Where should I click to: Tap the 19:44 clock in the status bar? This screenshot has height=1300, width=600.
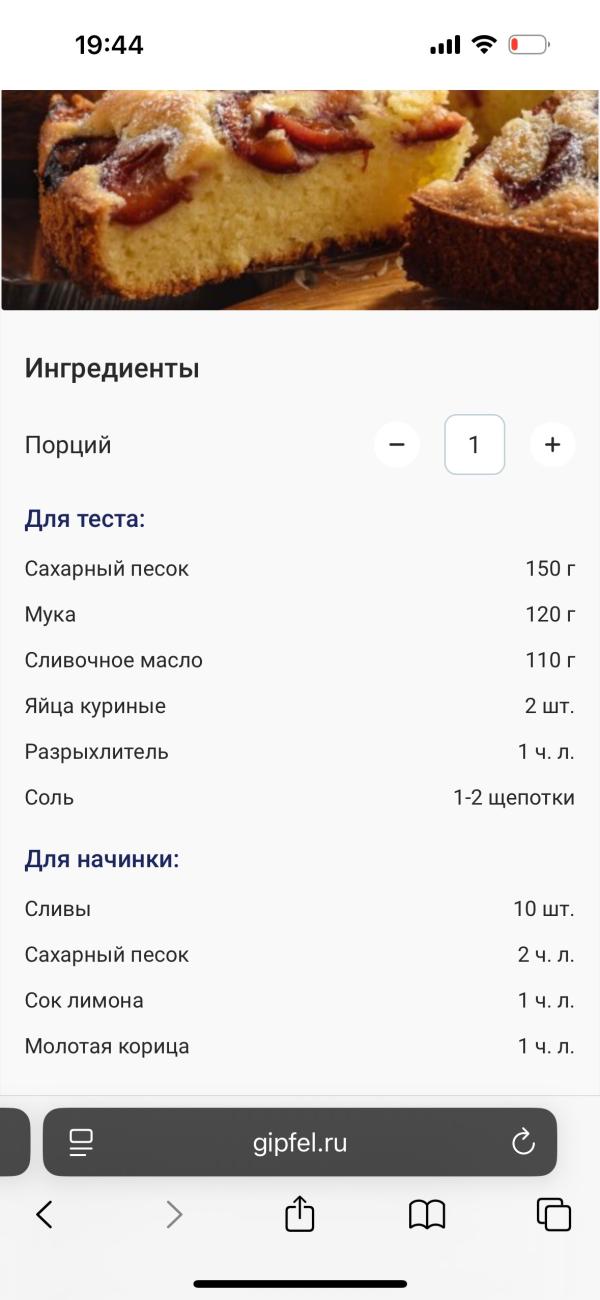[x=109, y=45]
